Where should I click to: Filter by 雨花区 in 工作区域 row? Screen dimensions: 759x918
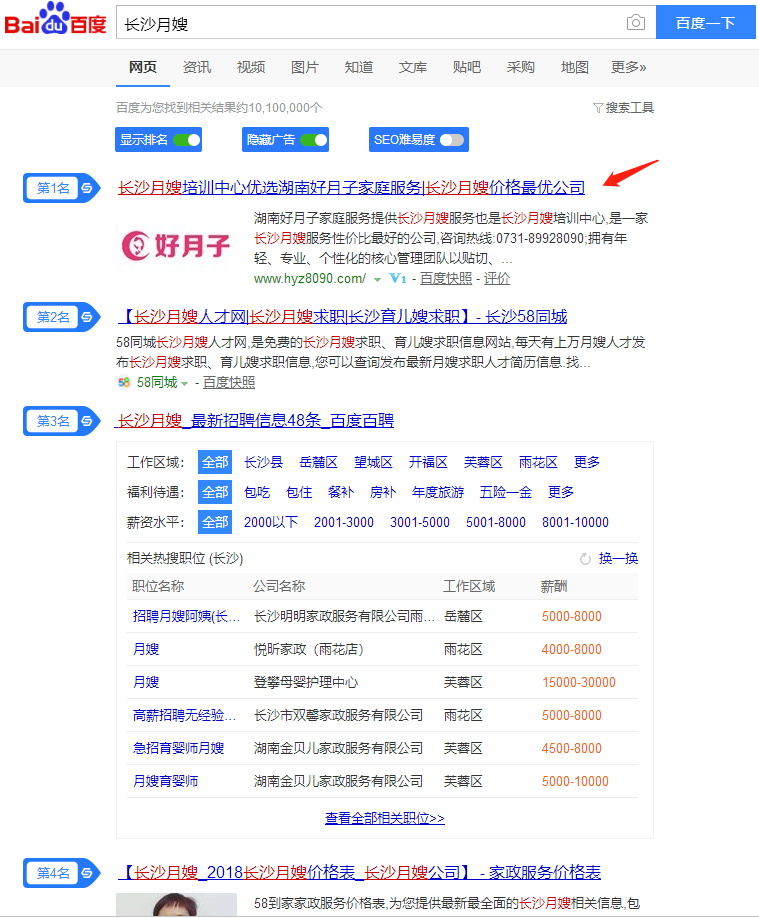(538, 463)
